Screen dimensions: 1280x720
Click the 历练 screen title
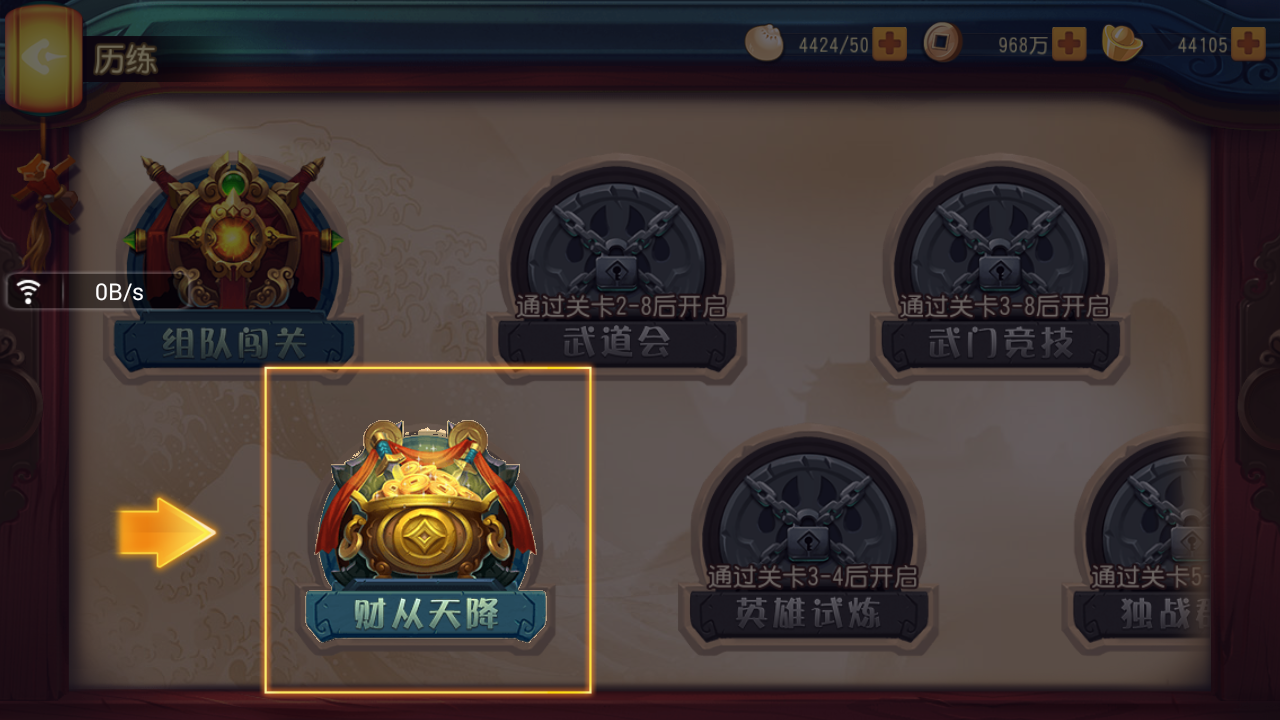126,59
